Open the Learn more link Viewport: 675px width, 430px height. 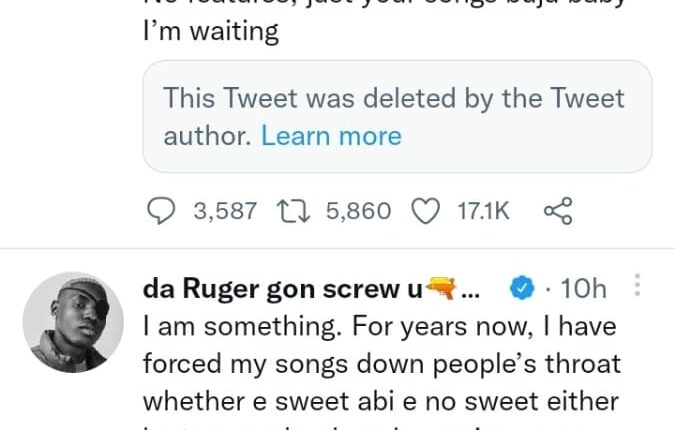click(x=331, y=135)
